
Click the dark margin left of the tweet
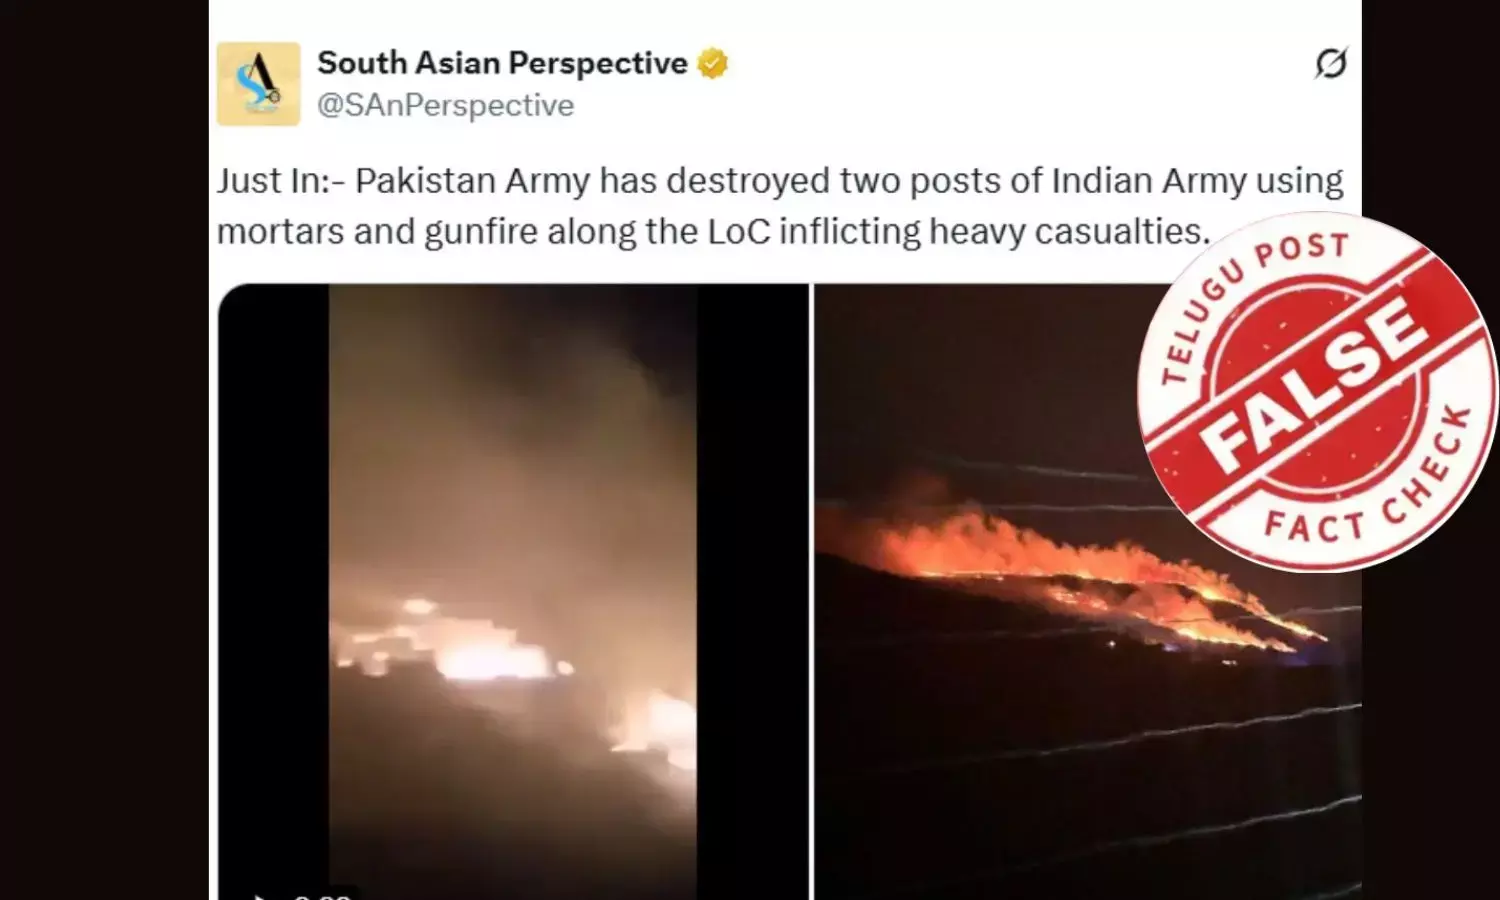[x=104, y=450]
